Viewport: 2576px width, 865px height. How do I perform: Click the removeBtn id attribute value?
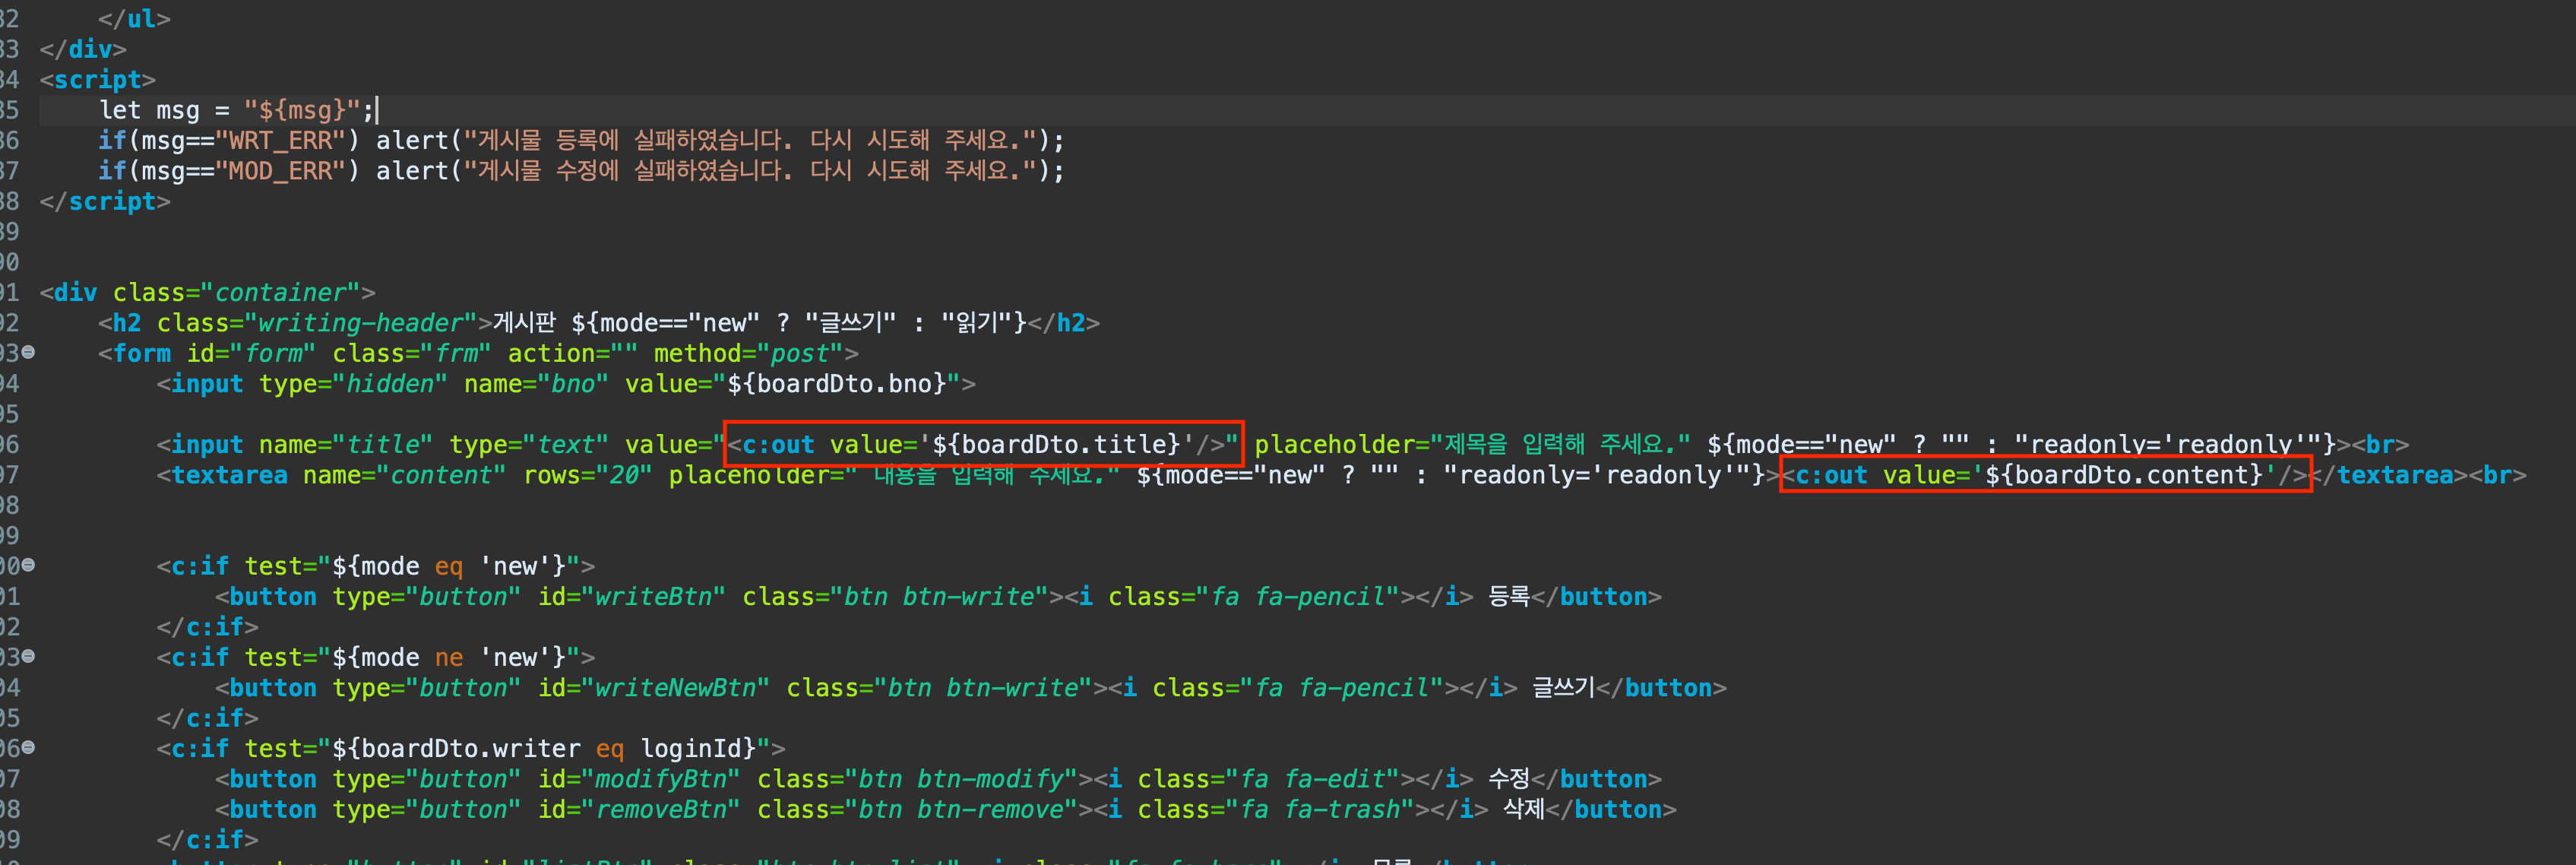[666, 809]
